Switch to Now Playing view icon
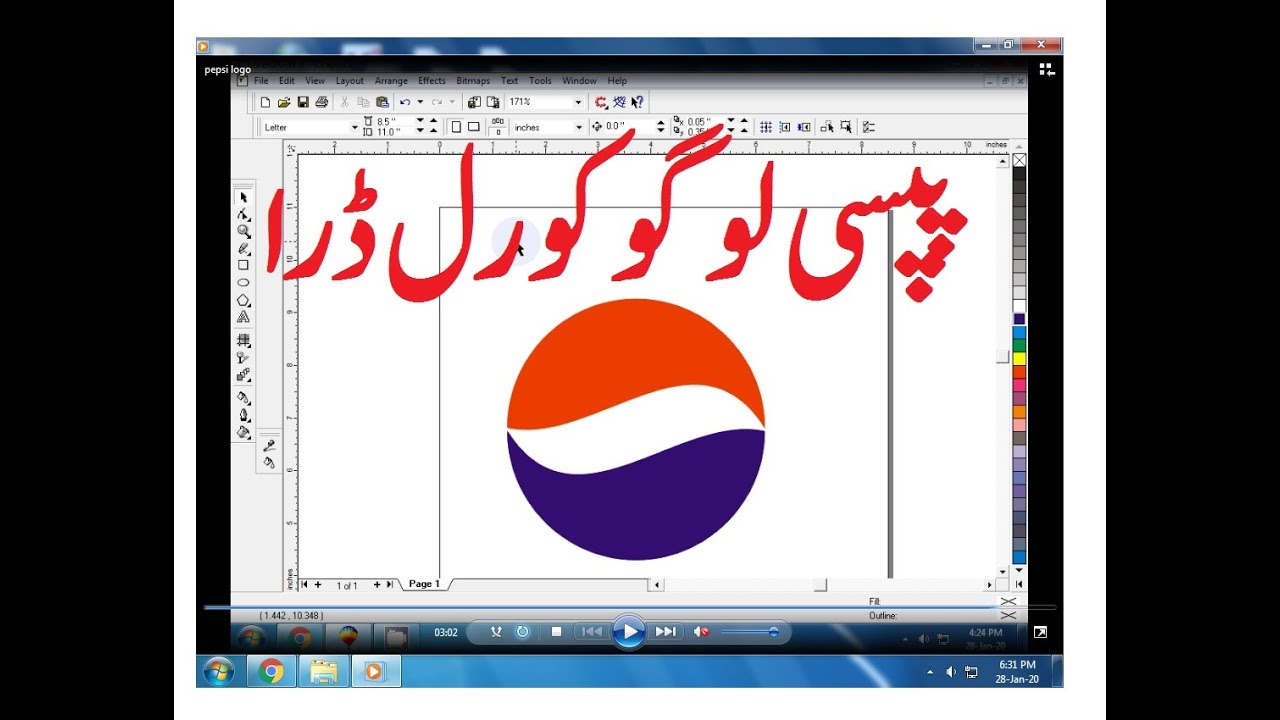 (x=1046, y=69)
